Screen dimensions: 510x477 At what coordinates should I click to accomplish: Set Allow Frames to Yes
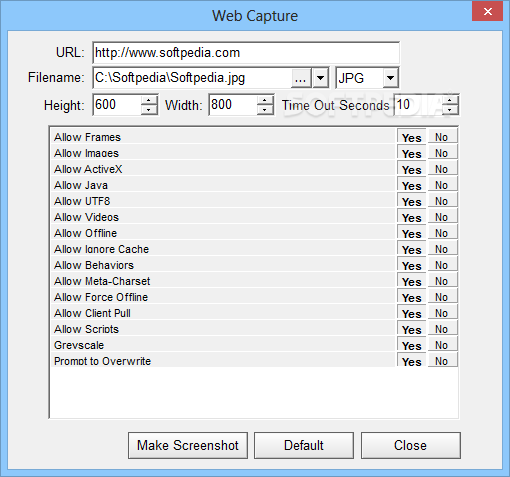(x=411, y=137)
